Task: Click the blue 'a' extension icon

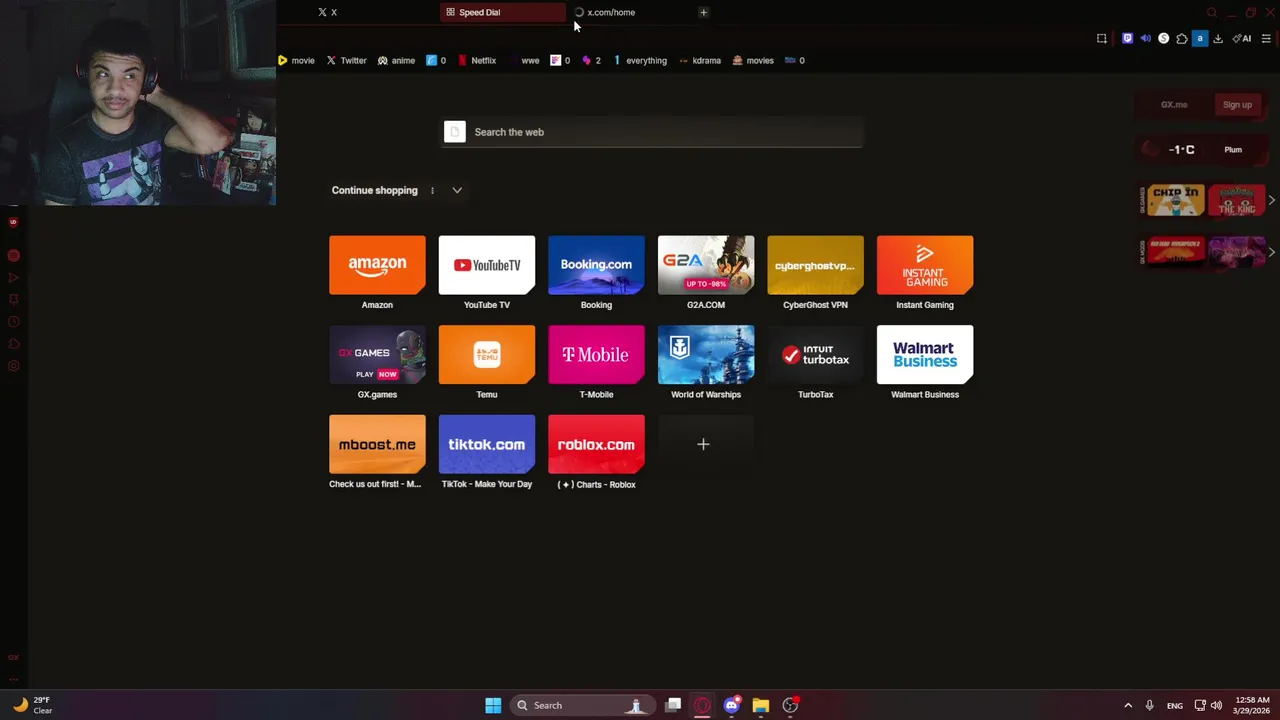Action: pyautogui.click(x=1200, y=39)
